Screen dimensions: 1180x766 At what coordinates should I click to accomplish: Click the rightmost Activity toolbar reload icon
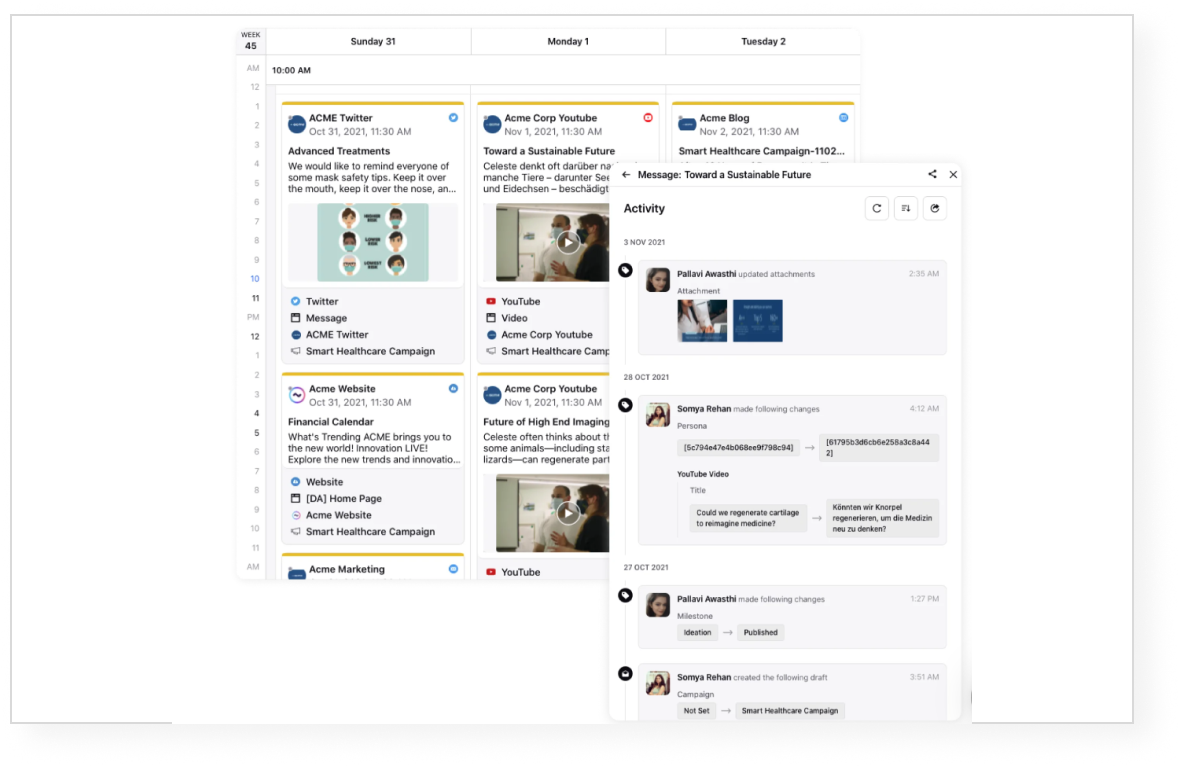pyautogui.click(x=935, y=208)
